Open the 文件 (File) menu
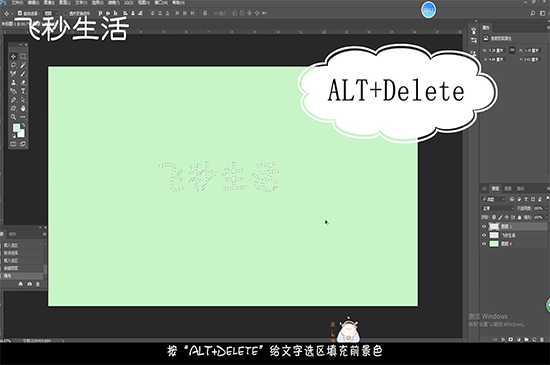 (17, 3)
